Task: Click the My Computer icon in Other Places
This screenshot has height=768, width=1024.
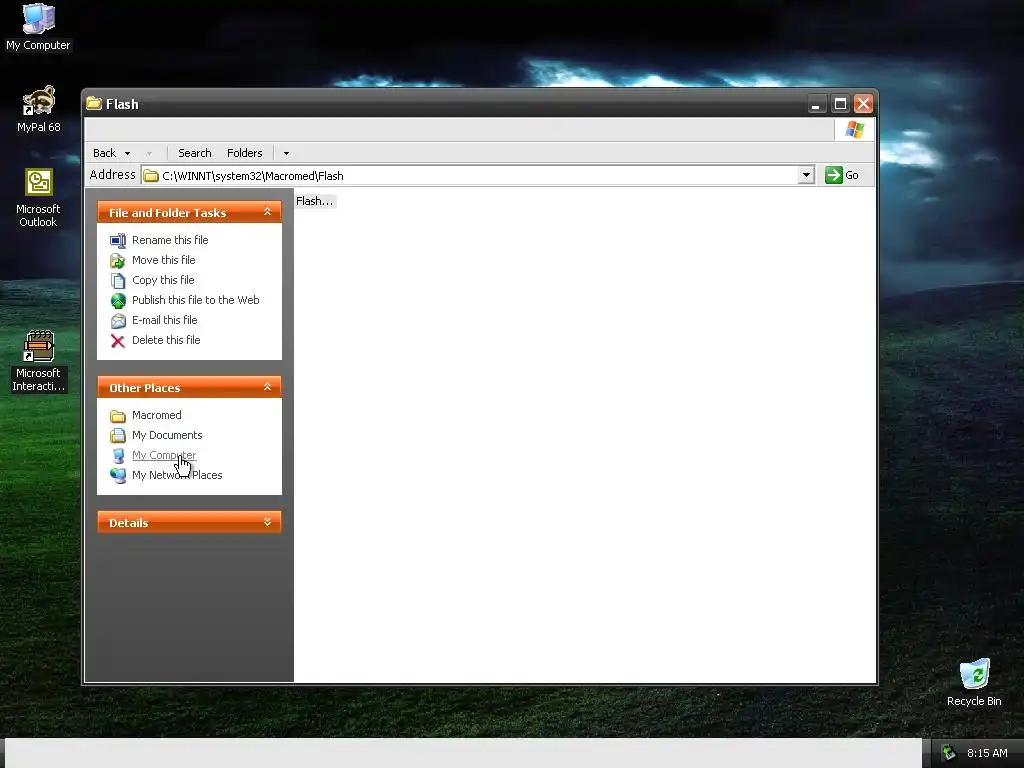Action: coord(118,456)
